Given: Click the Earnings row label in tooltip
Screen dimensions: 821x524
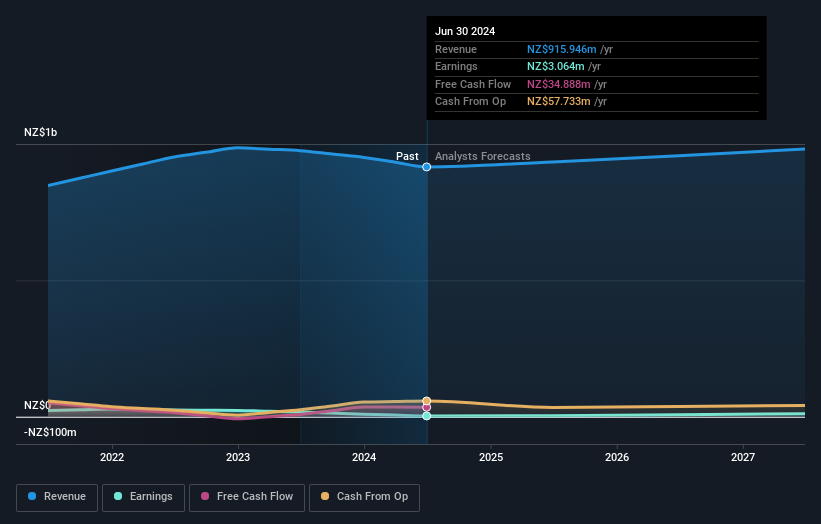Looking at the screenshot, I should tap(456, 66).
